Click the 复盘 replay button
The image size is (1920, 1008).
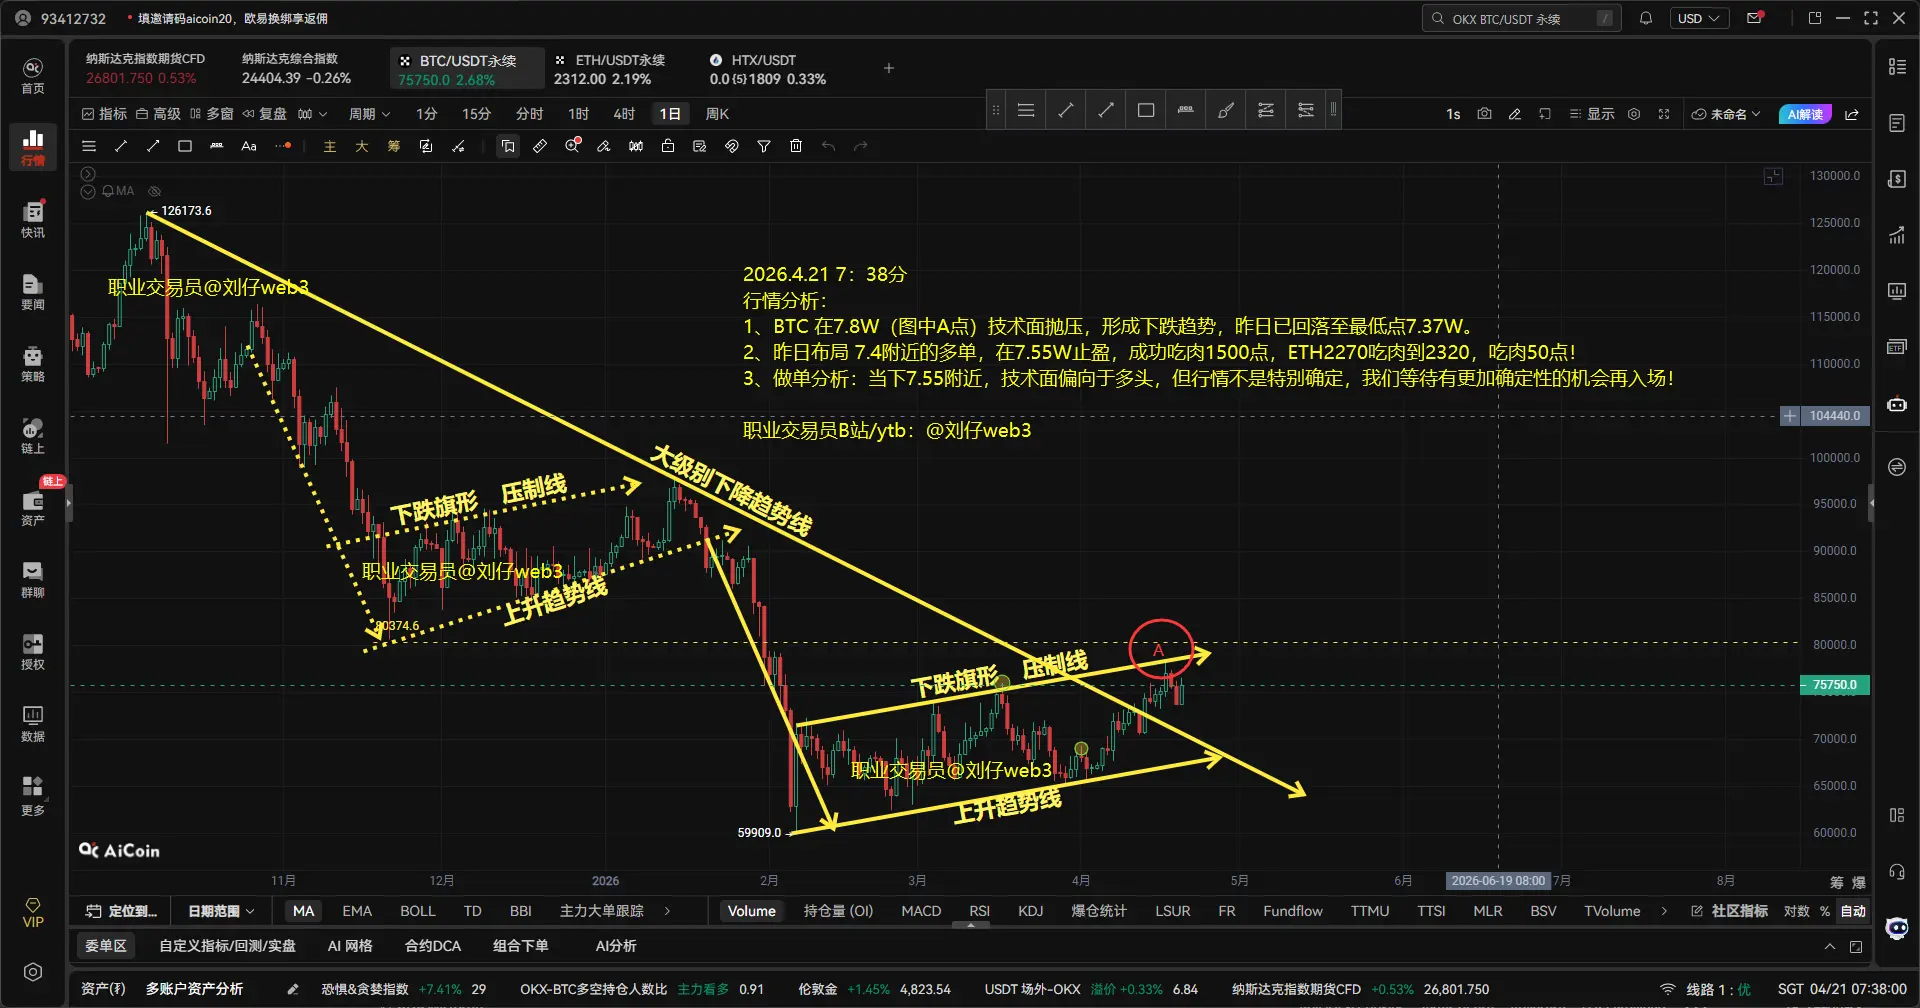click(x=265, y=114)
